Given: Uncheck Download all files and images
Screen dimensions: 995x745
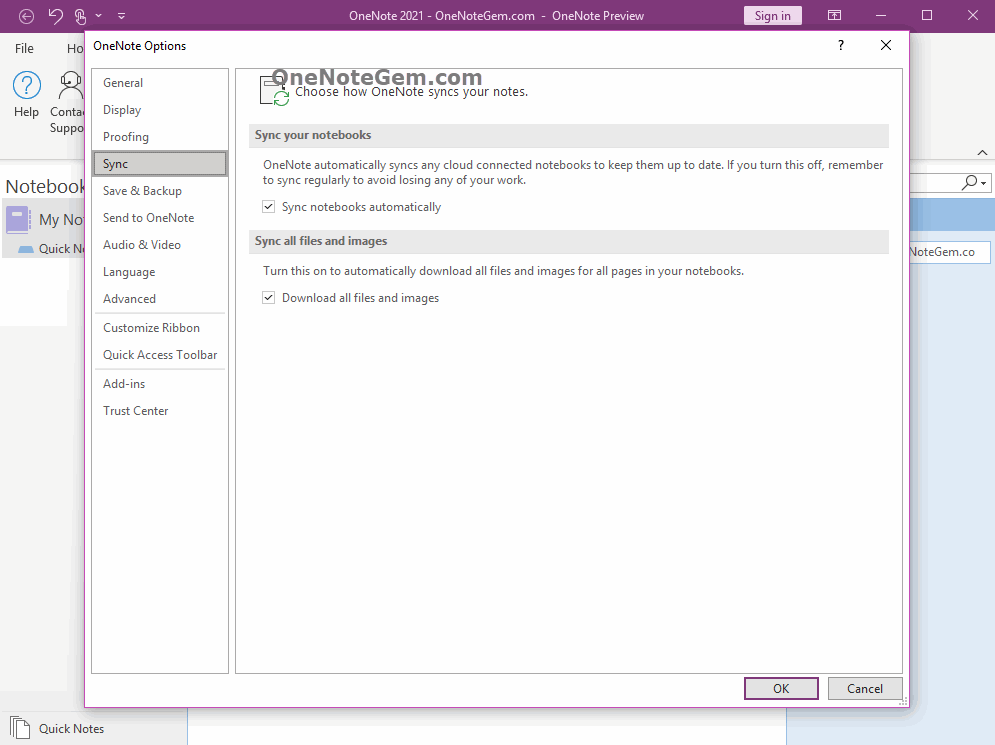Looking at the screenshot, I should tap(268, 298).
